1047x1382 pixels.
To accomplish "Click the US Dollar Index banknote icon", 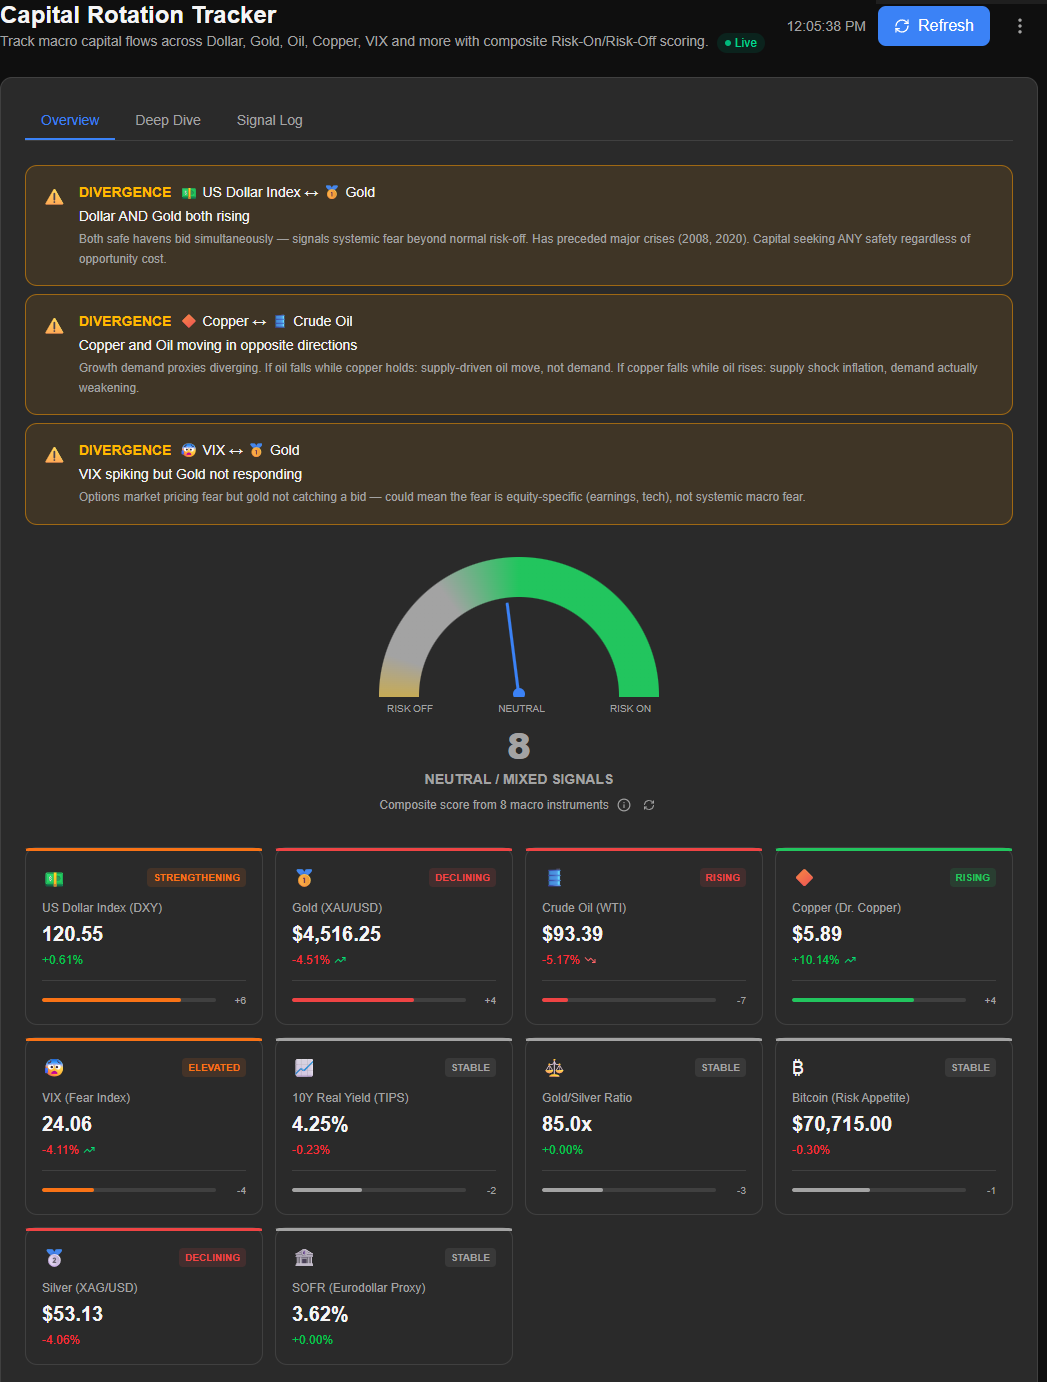I will tap(53, 877).
